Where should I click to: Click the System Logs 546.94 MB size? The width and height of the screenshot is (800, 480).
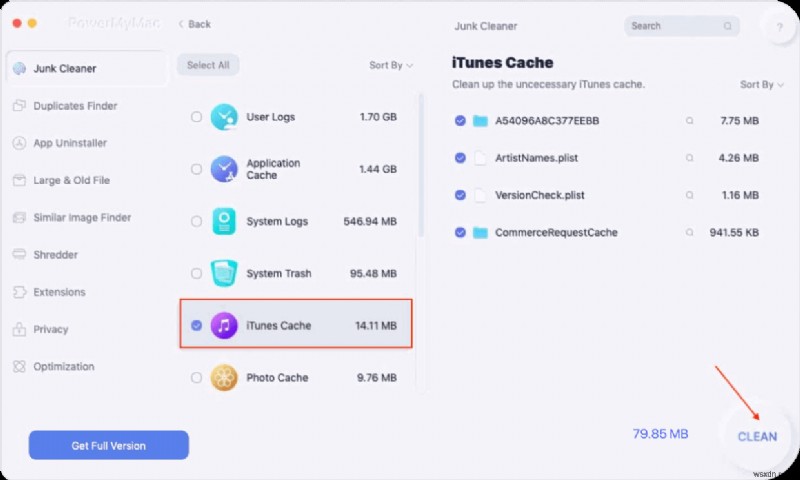pyautogui.click(x=370, y=221)
